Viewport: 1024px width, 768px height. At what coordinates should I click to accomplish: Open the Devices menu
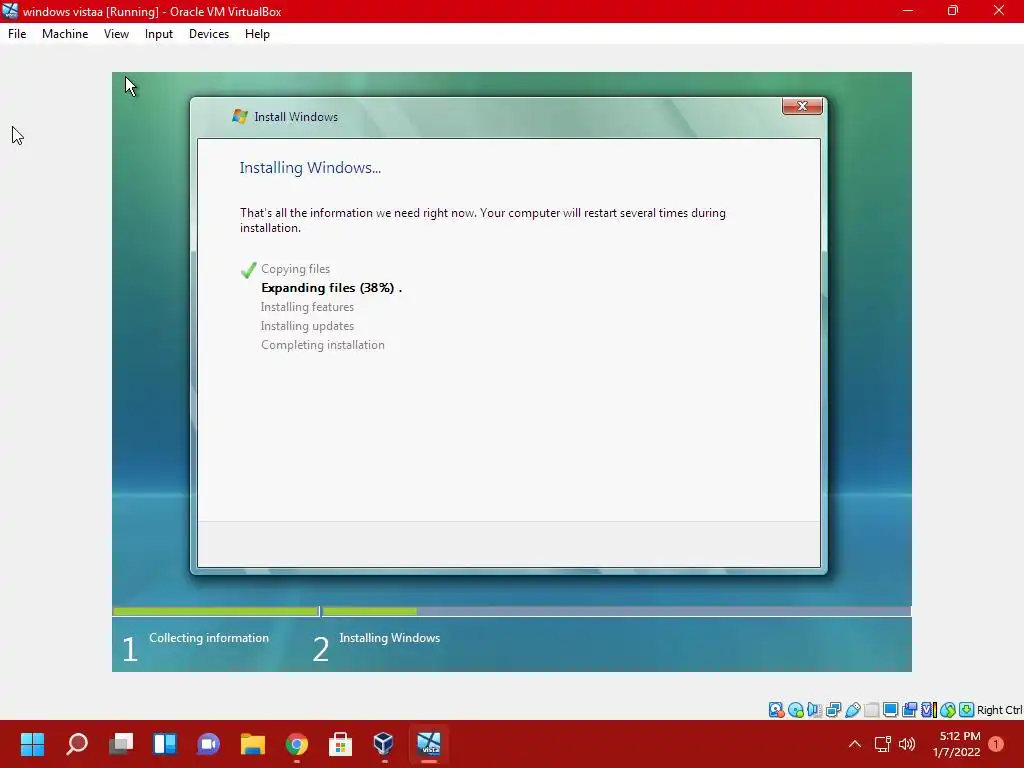coord(209,34)
